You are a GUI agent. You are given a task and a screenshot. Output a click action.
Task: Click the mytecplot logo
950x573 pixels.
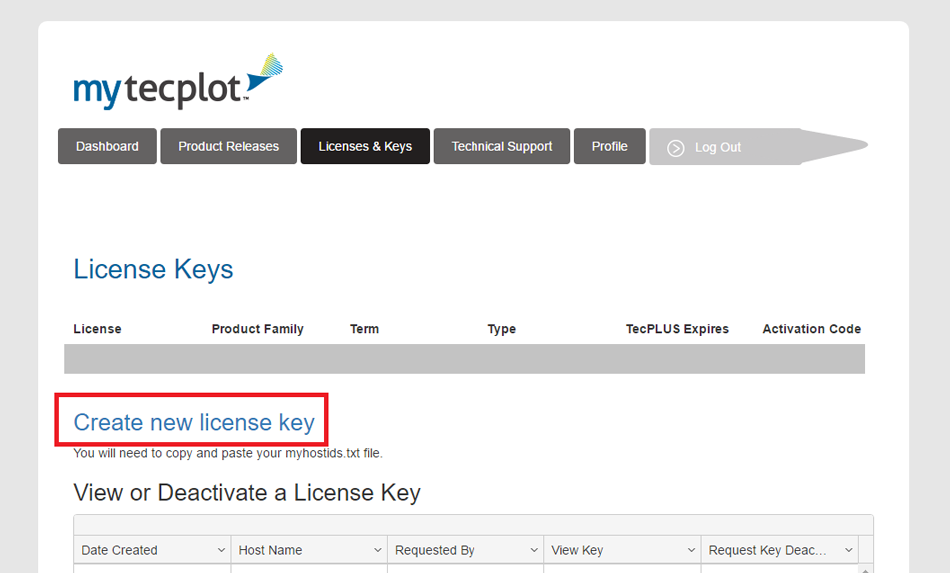pos(178,82)
